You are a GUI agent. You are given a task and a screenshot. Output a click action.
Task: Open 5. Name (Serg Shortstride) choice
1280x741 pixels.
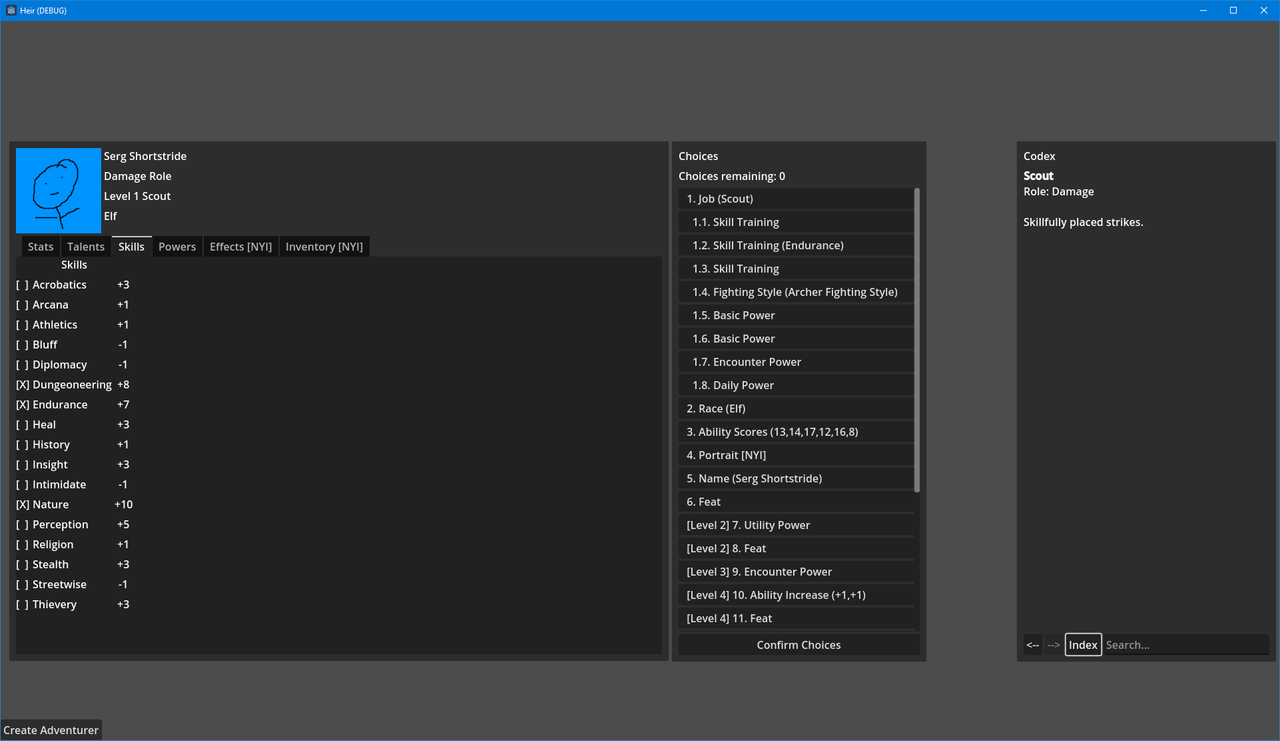point(796,479)
